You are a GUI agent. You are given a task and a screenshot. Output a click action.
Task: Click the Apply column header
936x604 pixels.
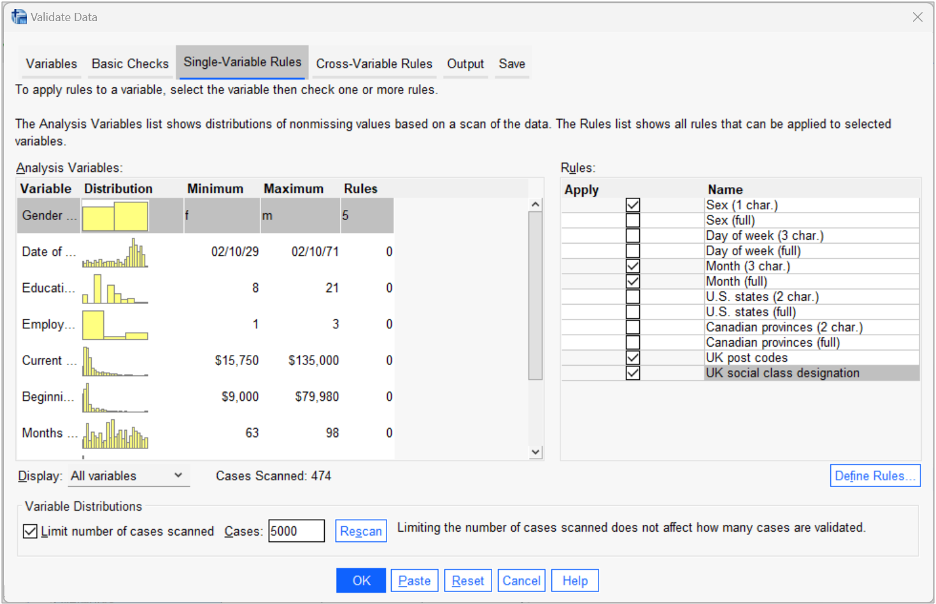click(581, 190)
